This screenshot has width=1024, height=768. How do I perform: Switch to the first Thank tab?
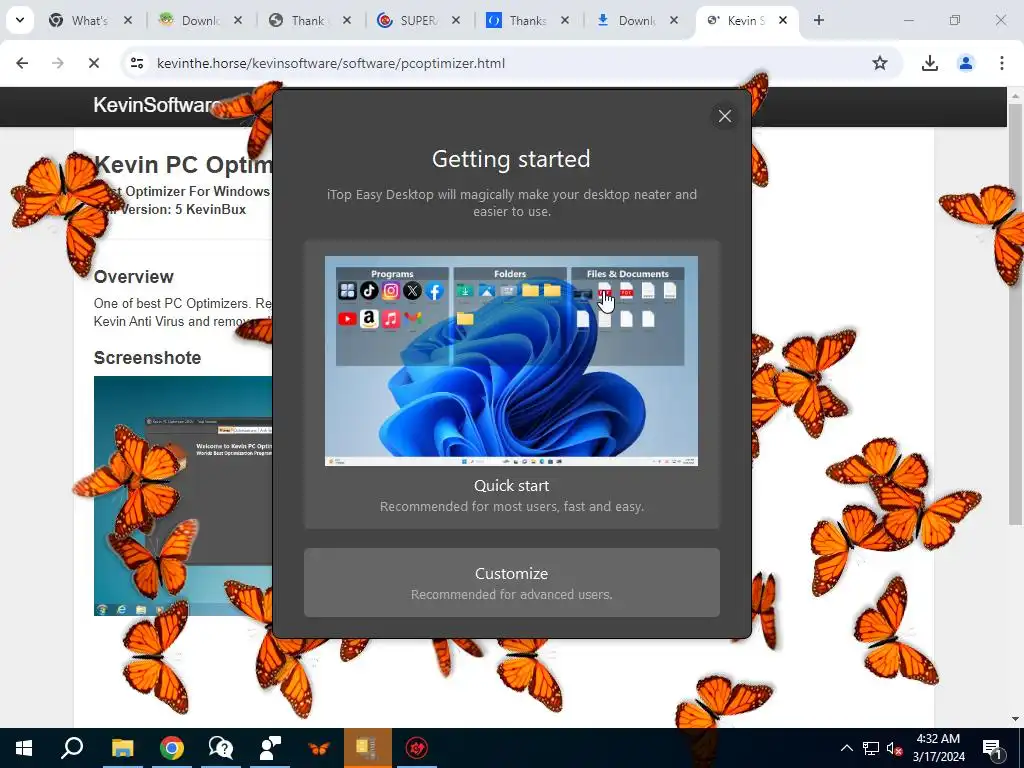coord(307,21)
